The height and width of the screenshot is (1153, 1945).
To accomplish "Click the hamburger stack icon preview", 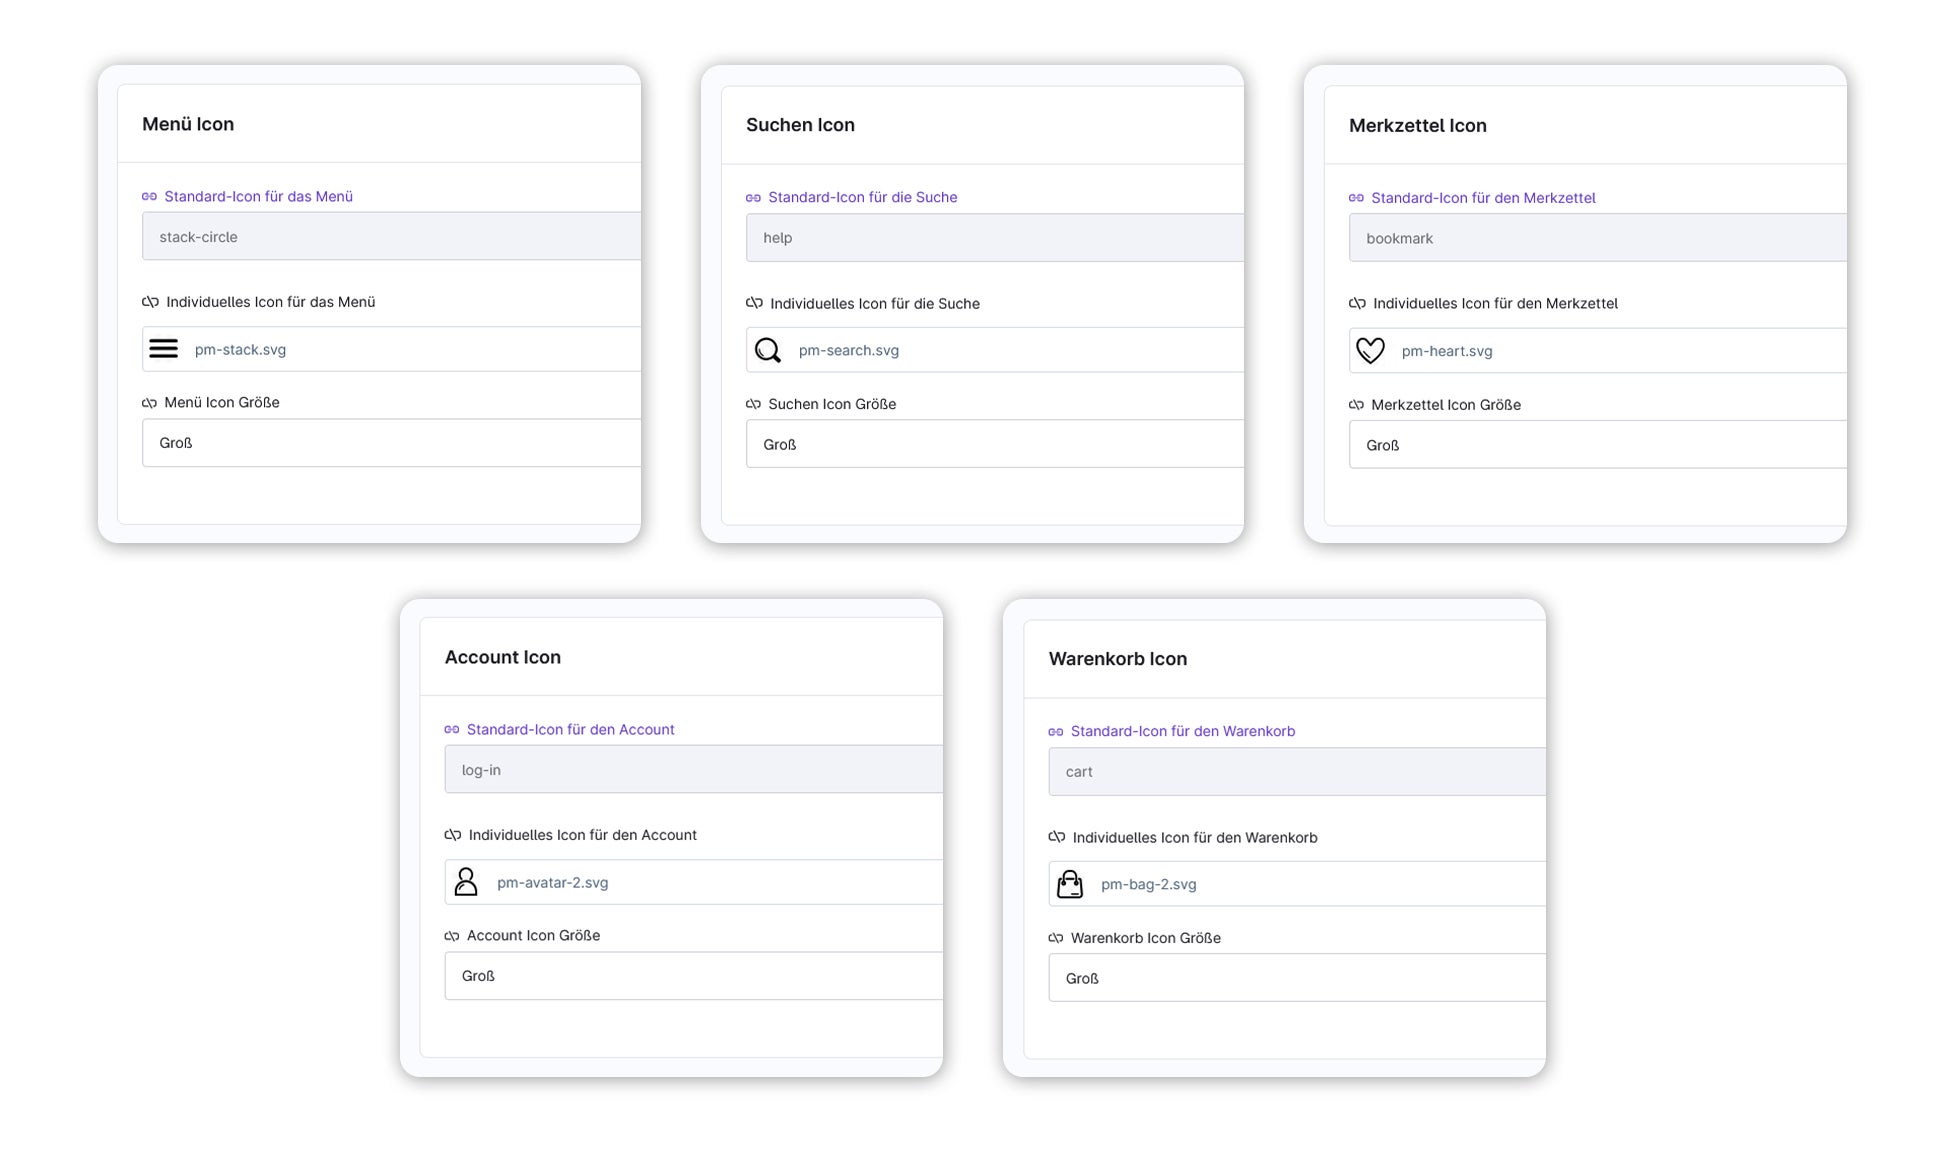I will (163, 349).
